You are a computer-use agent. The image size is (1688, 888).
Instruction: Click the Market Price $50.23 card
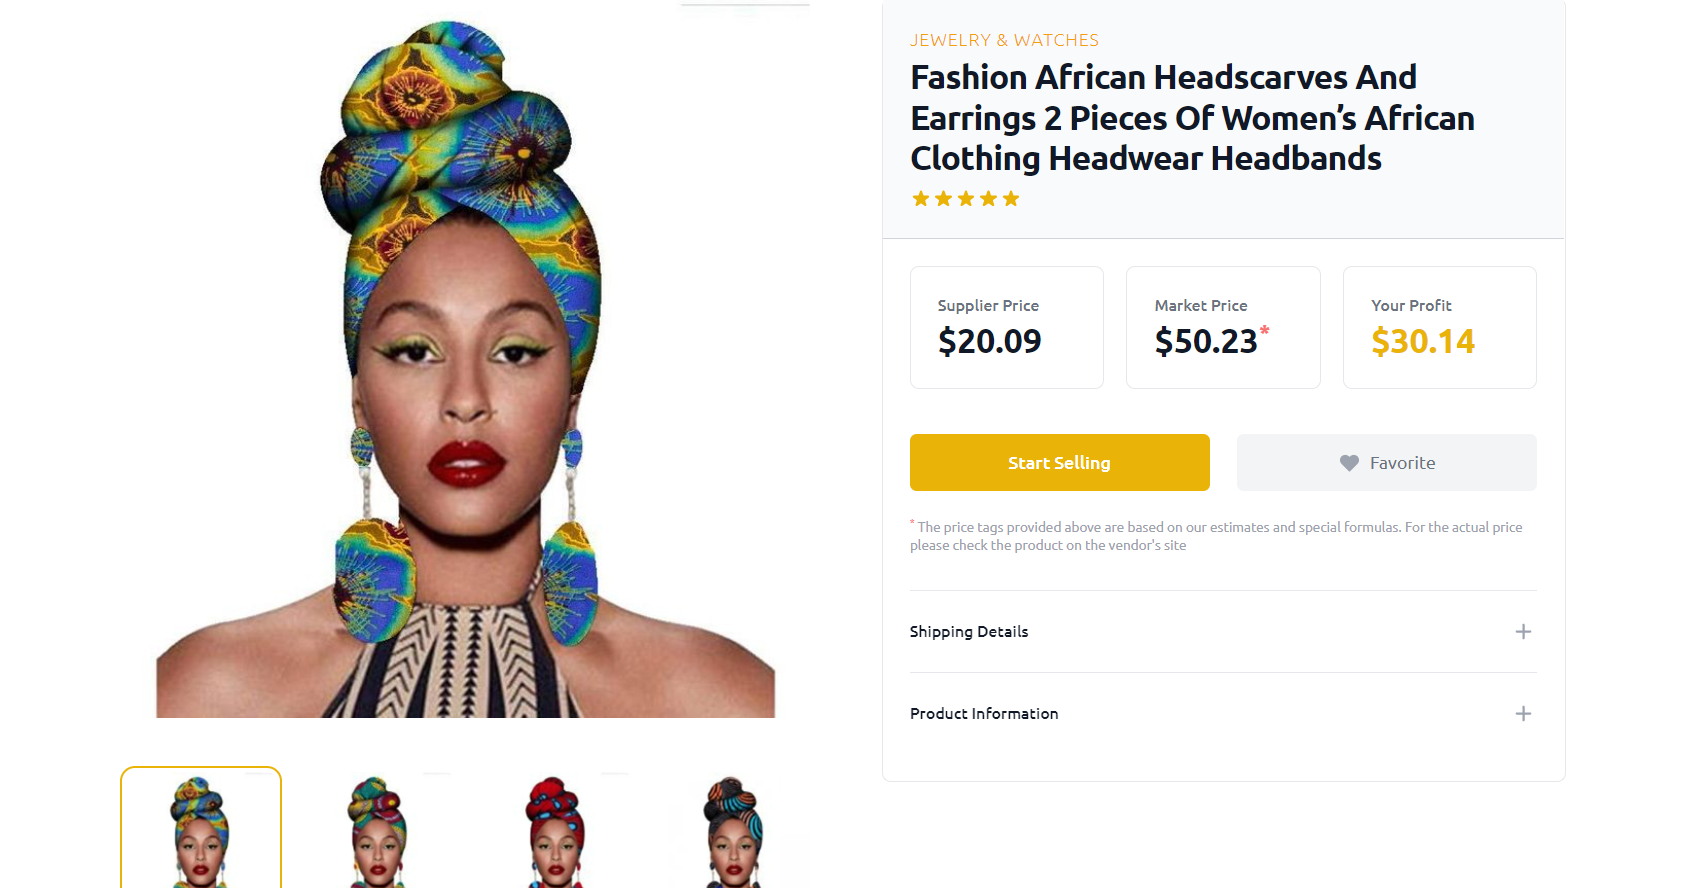(1223, 328)
